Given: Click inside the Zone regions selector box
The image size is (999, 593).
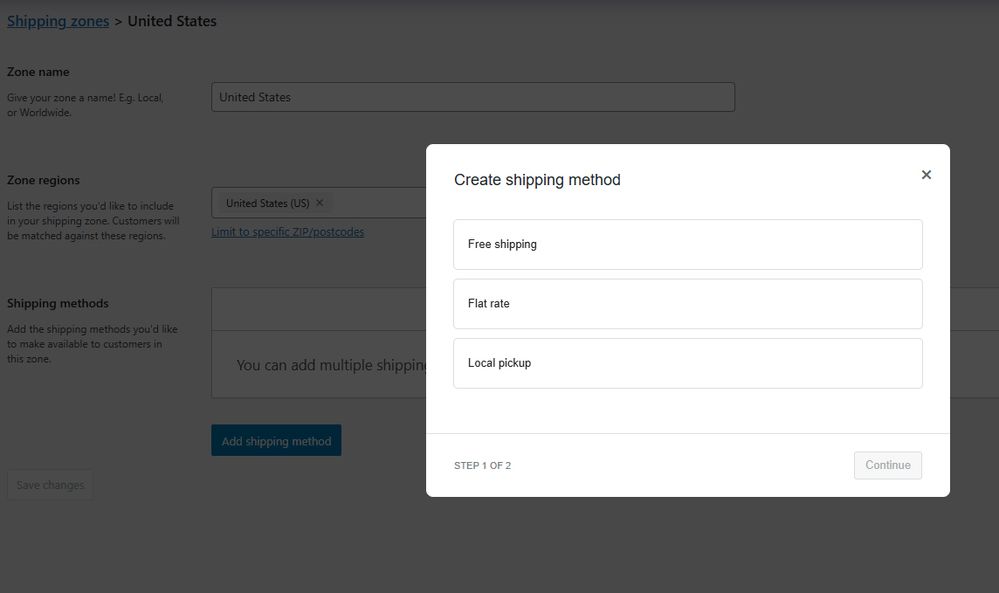Looking at the screenshot, I should (380, 203).
